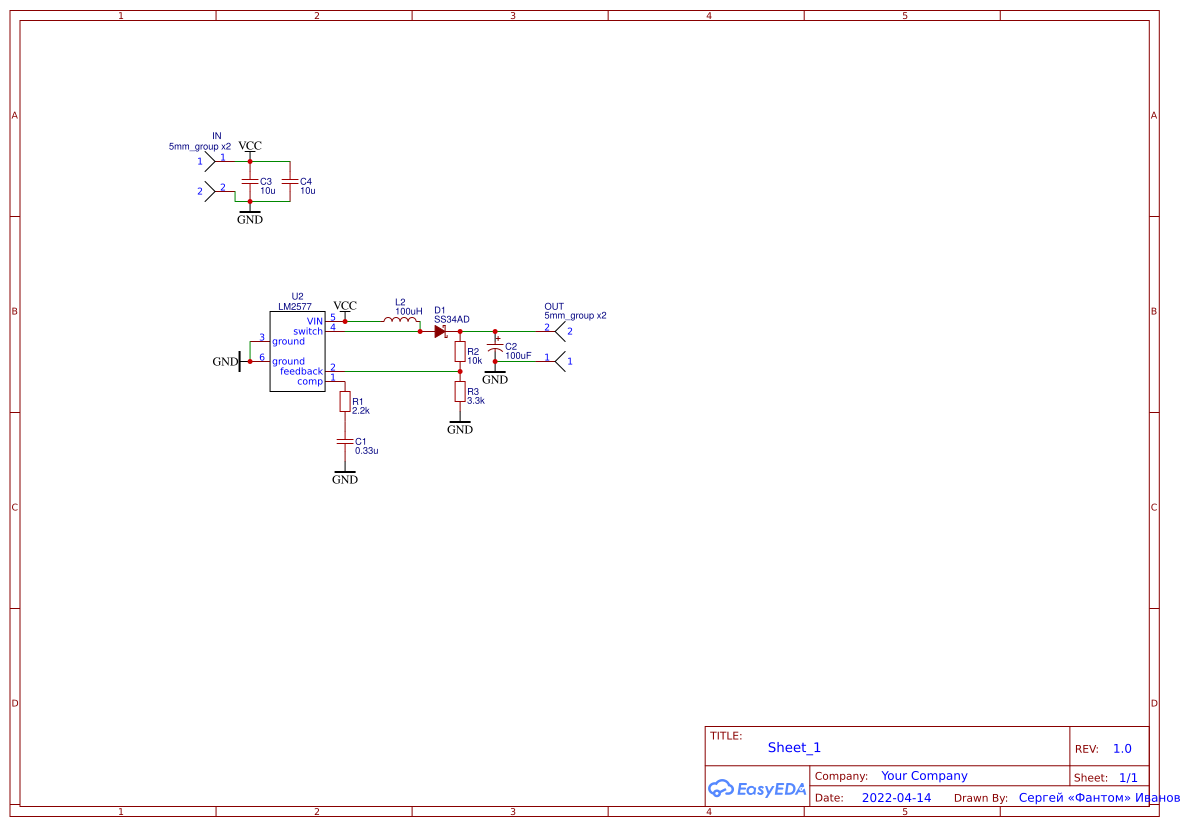Image resolution: width=1188 pixels, height=827 pixels.
Task: Select the REV 1.0 value
Action: (1121, 748)
